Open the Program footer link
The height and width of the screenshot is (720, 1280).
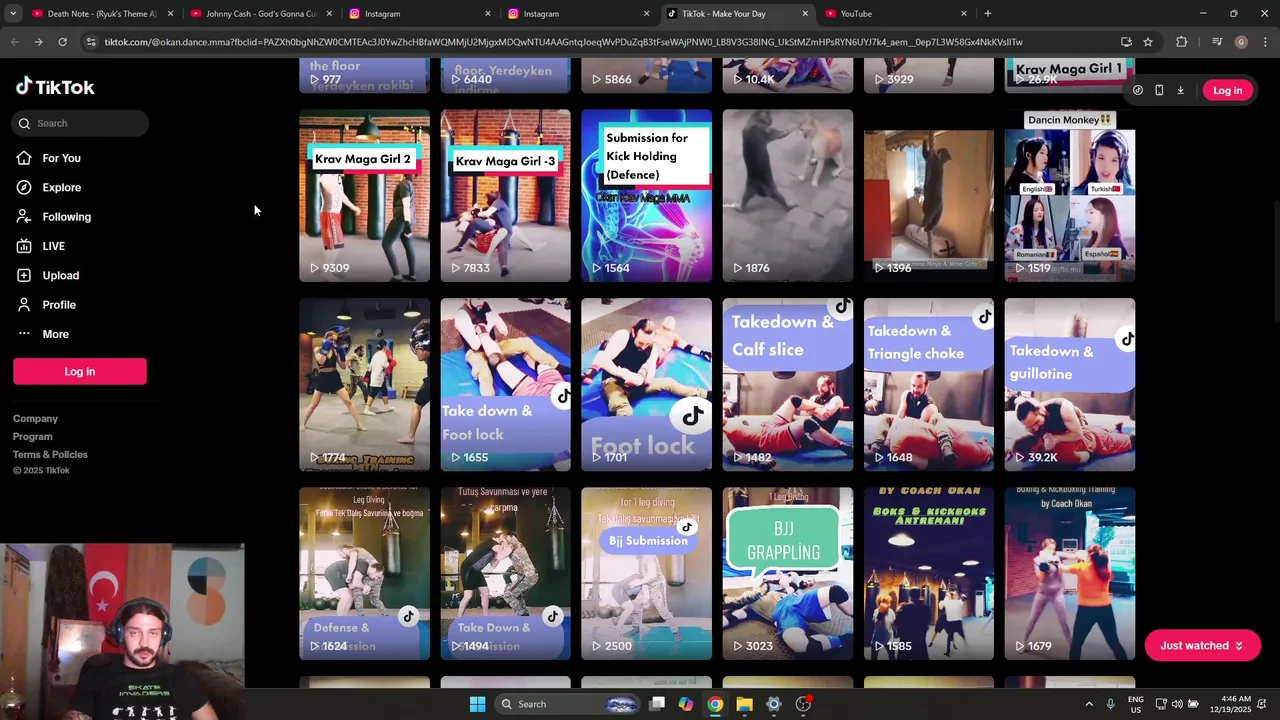click(x=32, y=437)
